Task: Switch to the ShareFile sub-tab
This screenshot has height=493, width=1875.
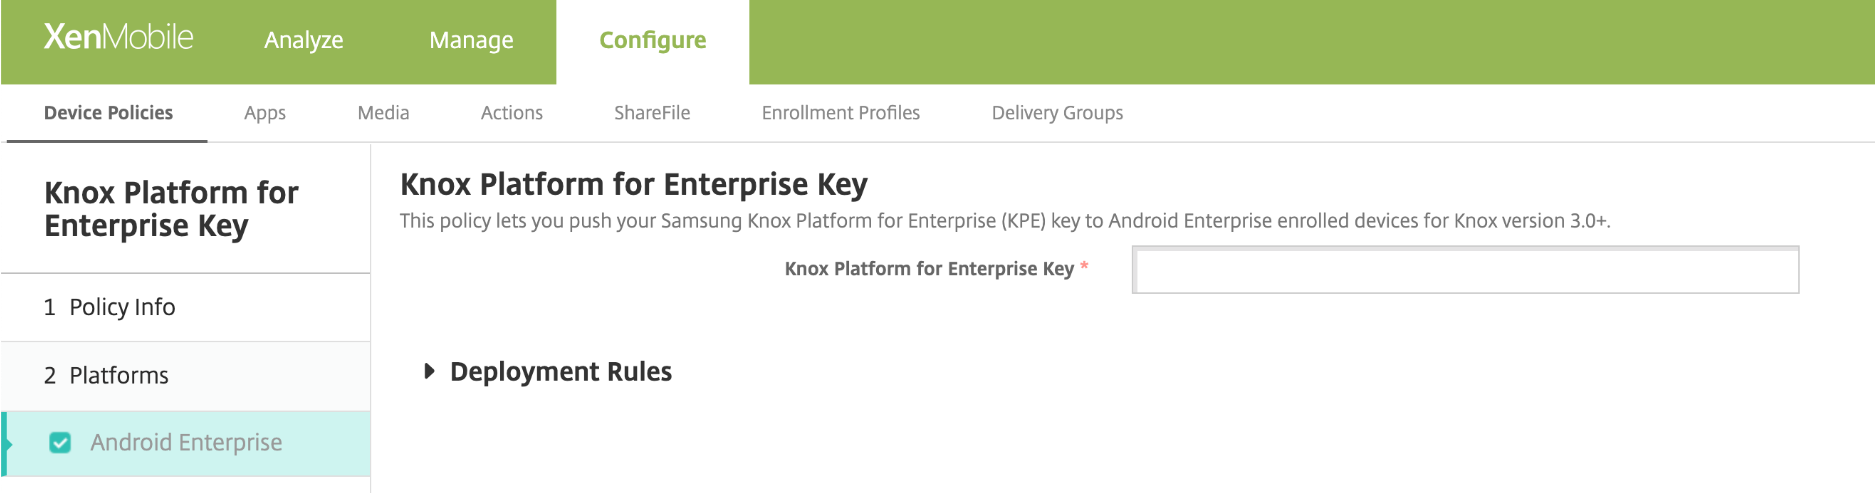Action: coord(652,113)
